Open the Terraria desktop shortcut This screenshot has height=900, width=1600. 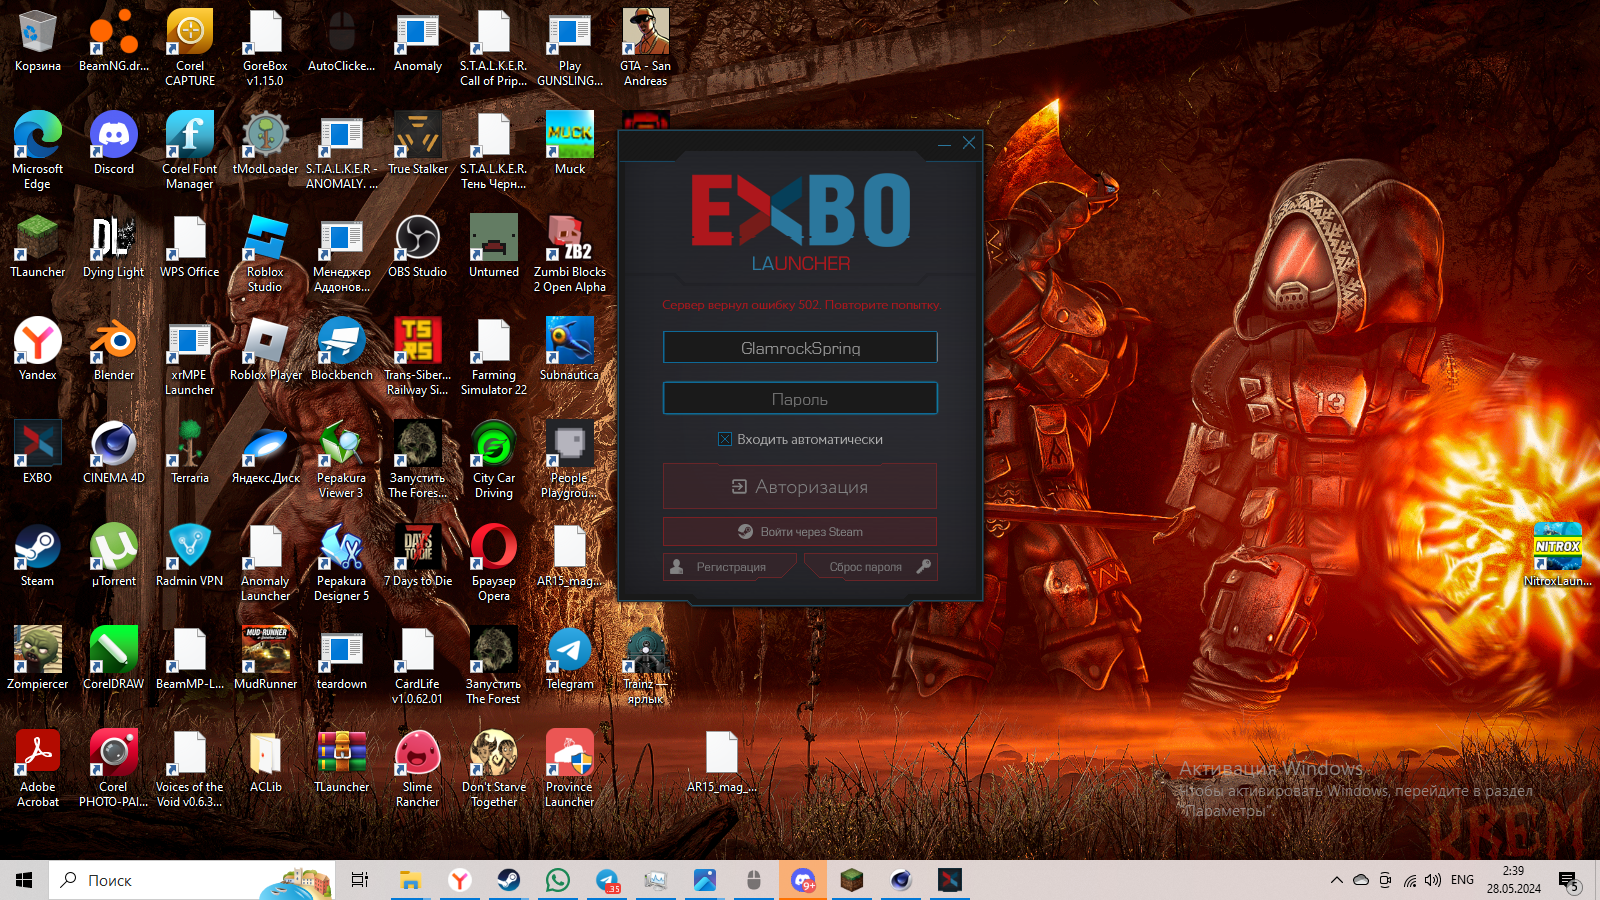[190, 454]
